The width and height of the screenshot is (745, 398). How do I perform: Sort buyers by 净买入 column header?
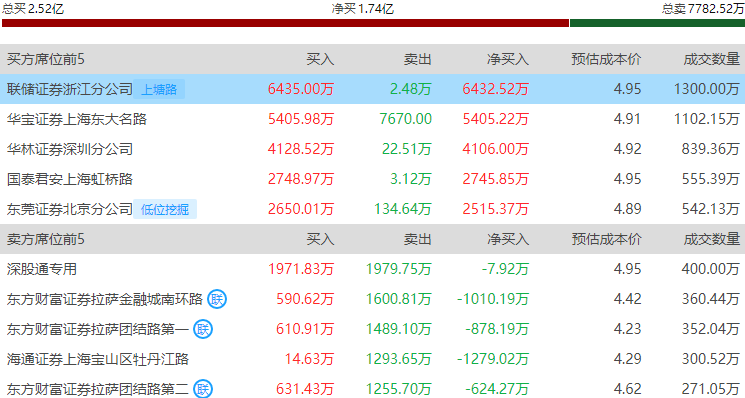pyautogui.click(x=507, y=59)
